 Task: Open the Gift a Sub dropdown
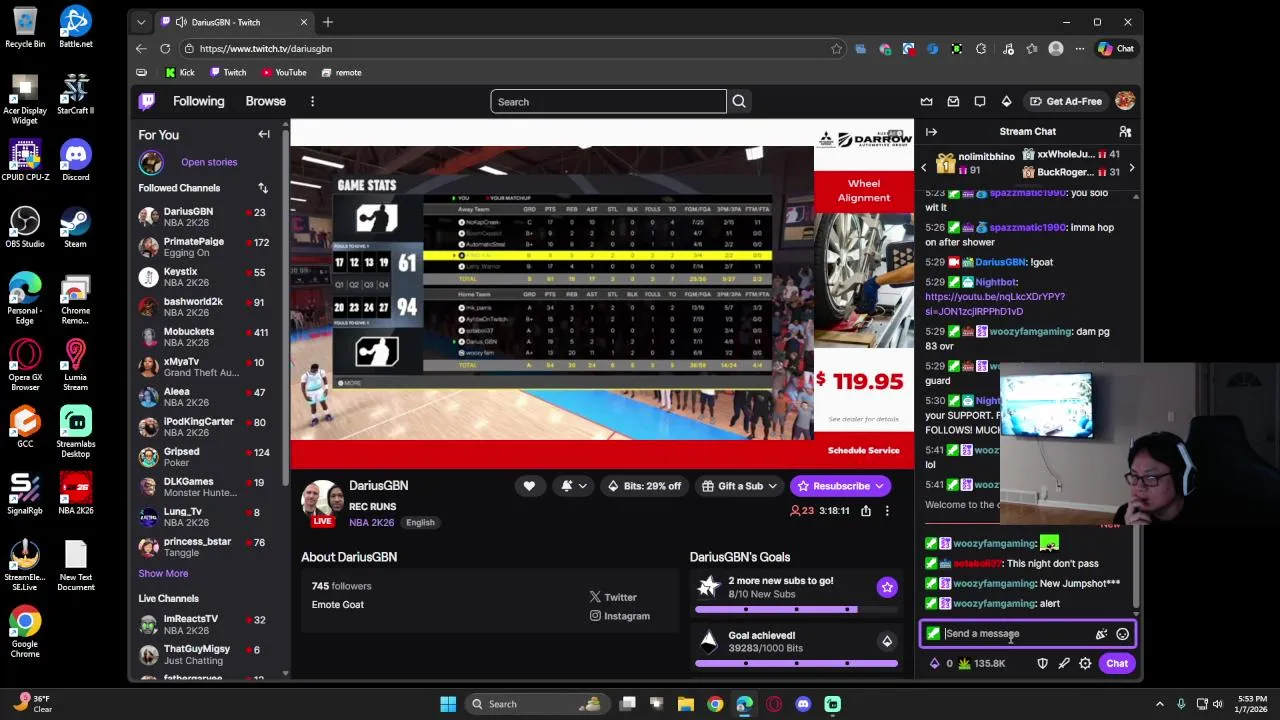coord(739,486)
